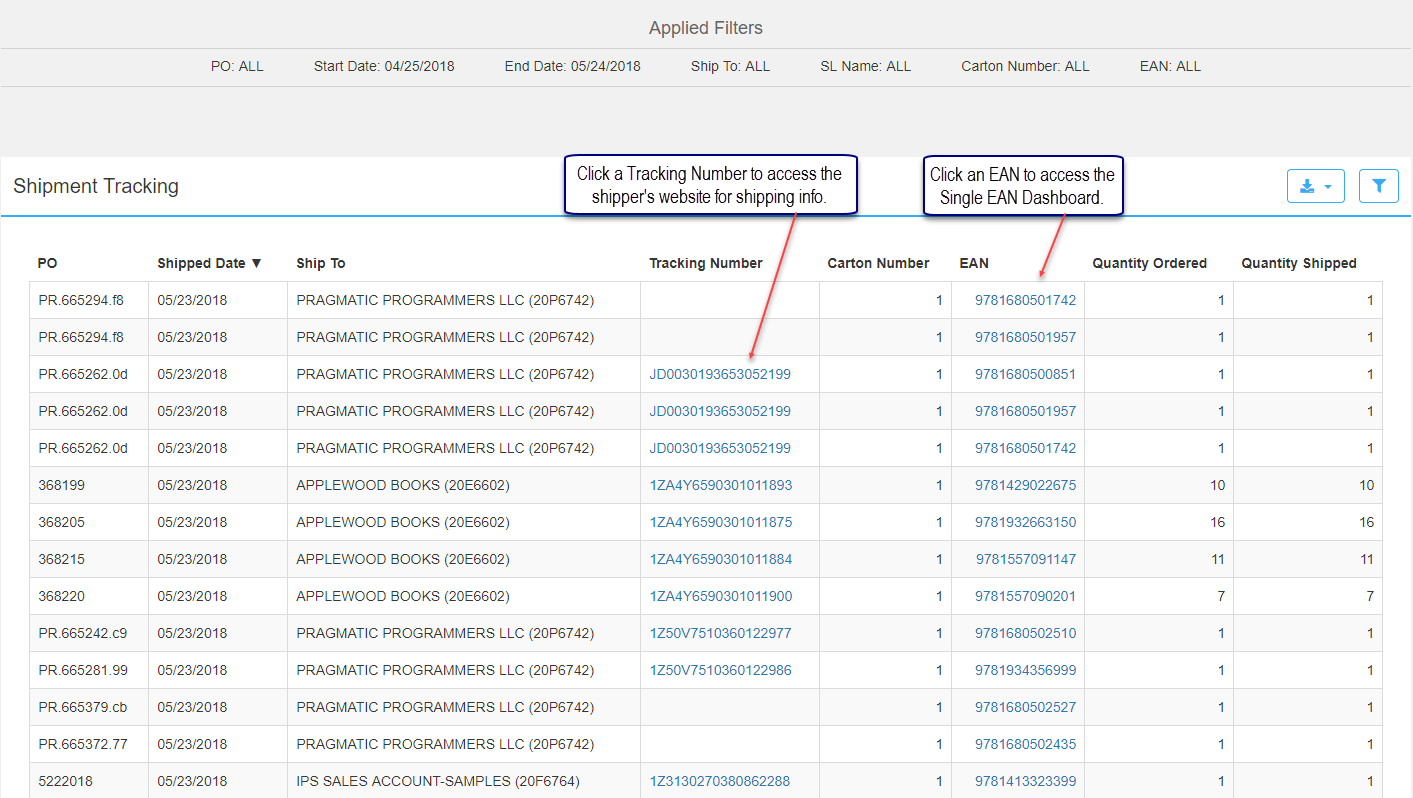Image resolution: width=1413 pixels, height=798 pixels.
Task: Open EAN 9781680502527 link
Action: (1025, 707)
